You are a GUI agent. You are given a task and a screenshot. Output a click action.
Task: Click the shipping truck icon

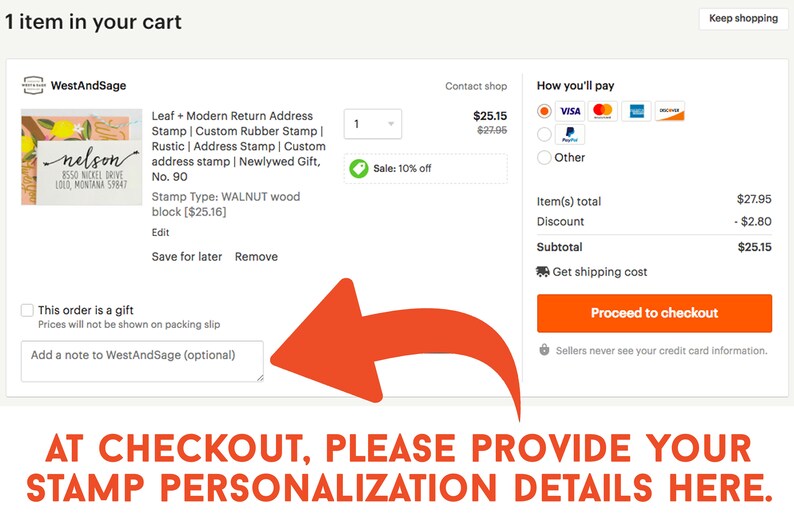542,272
